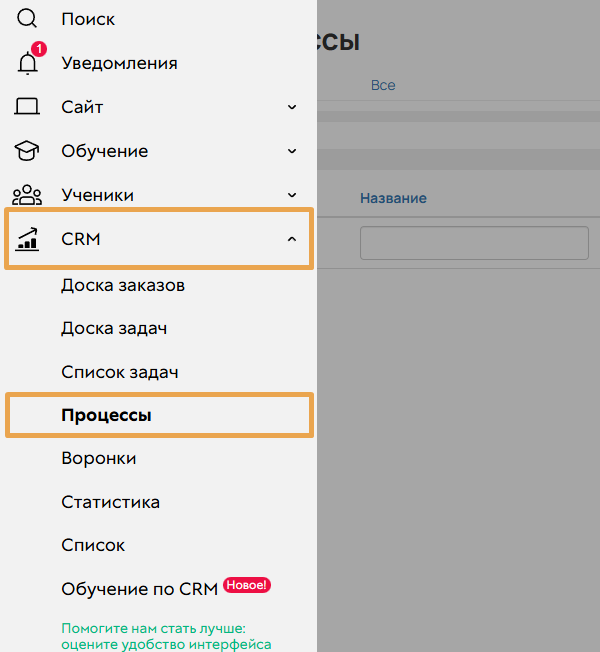Expand the Сайт submenu chevron

(x=292, y=107)
